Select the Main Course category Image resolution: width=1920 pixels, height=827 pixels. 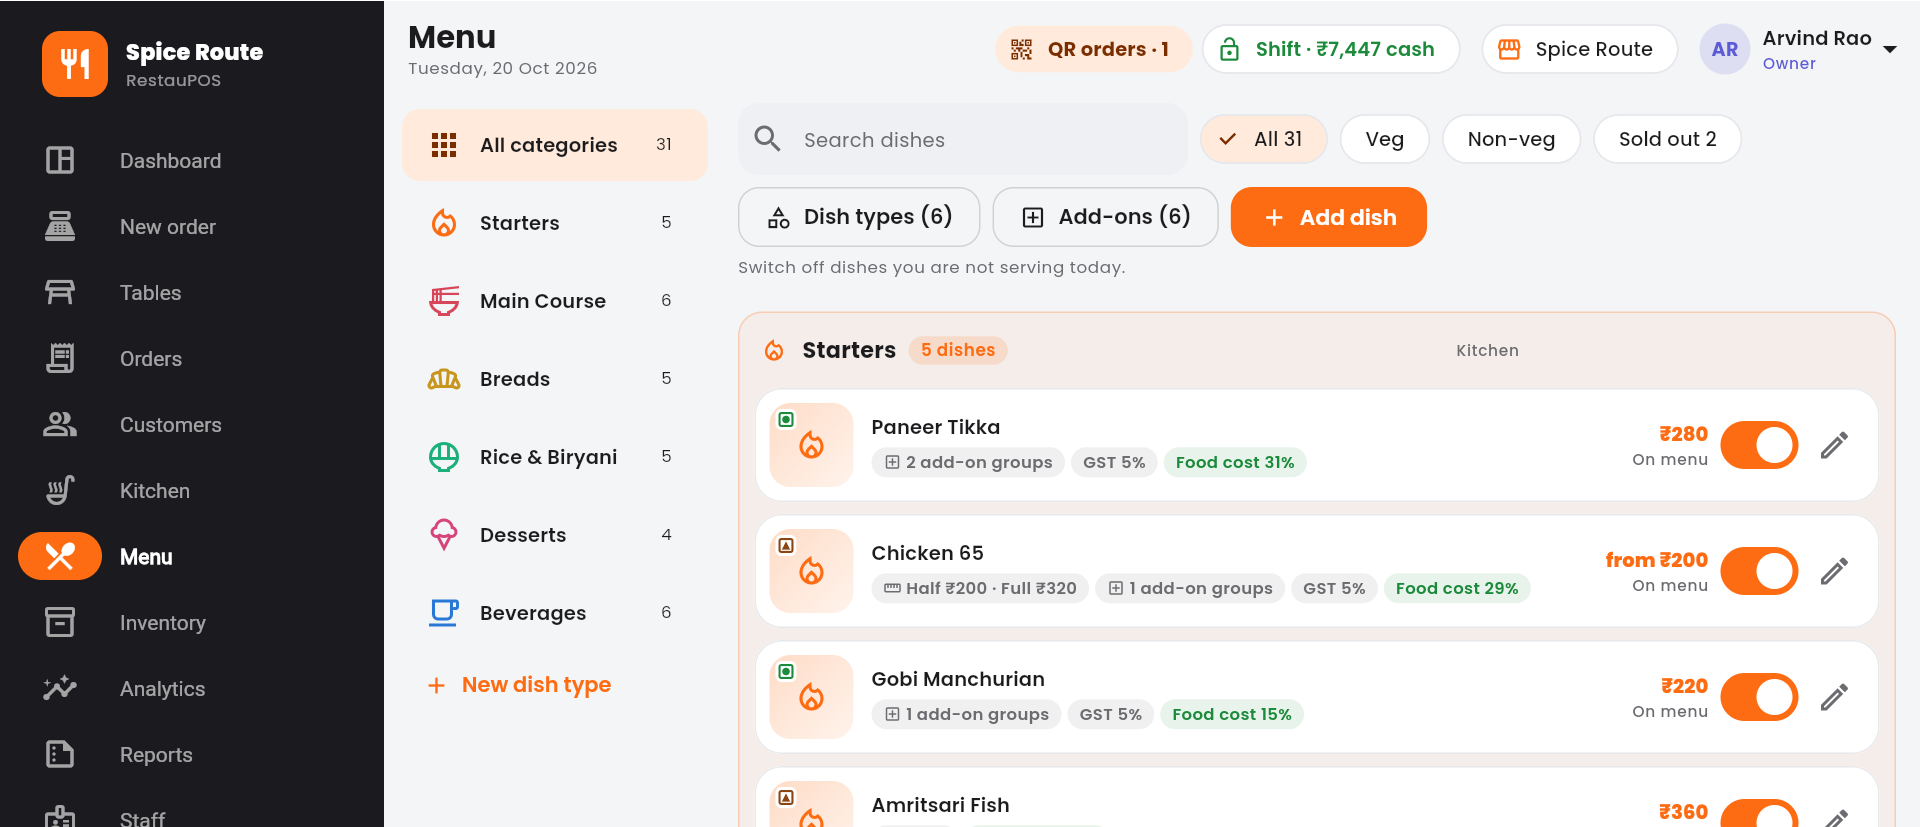pos(555,301)
